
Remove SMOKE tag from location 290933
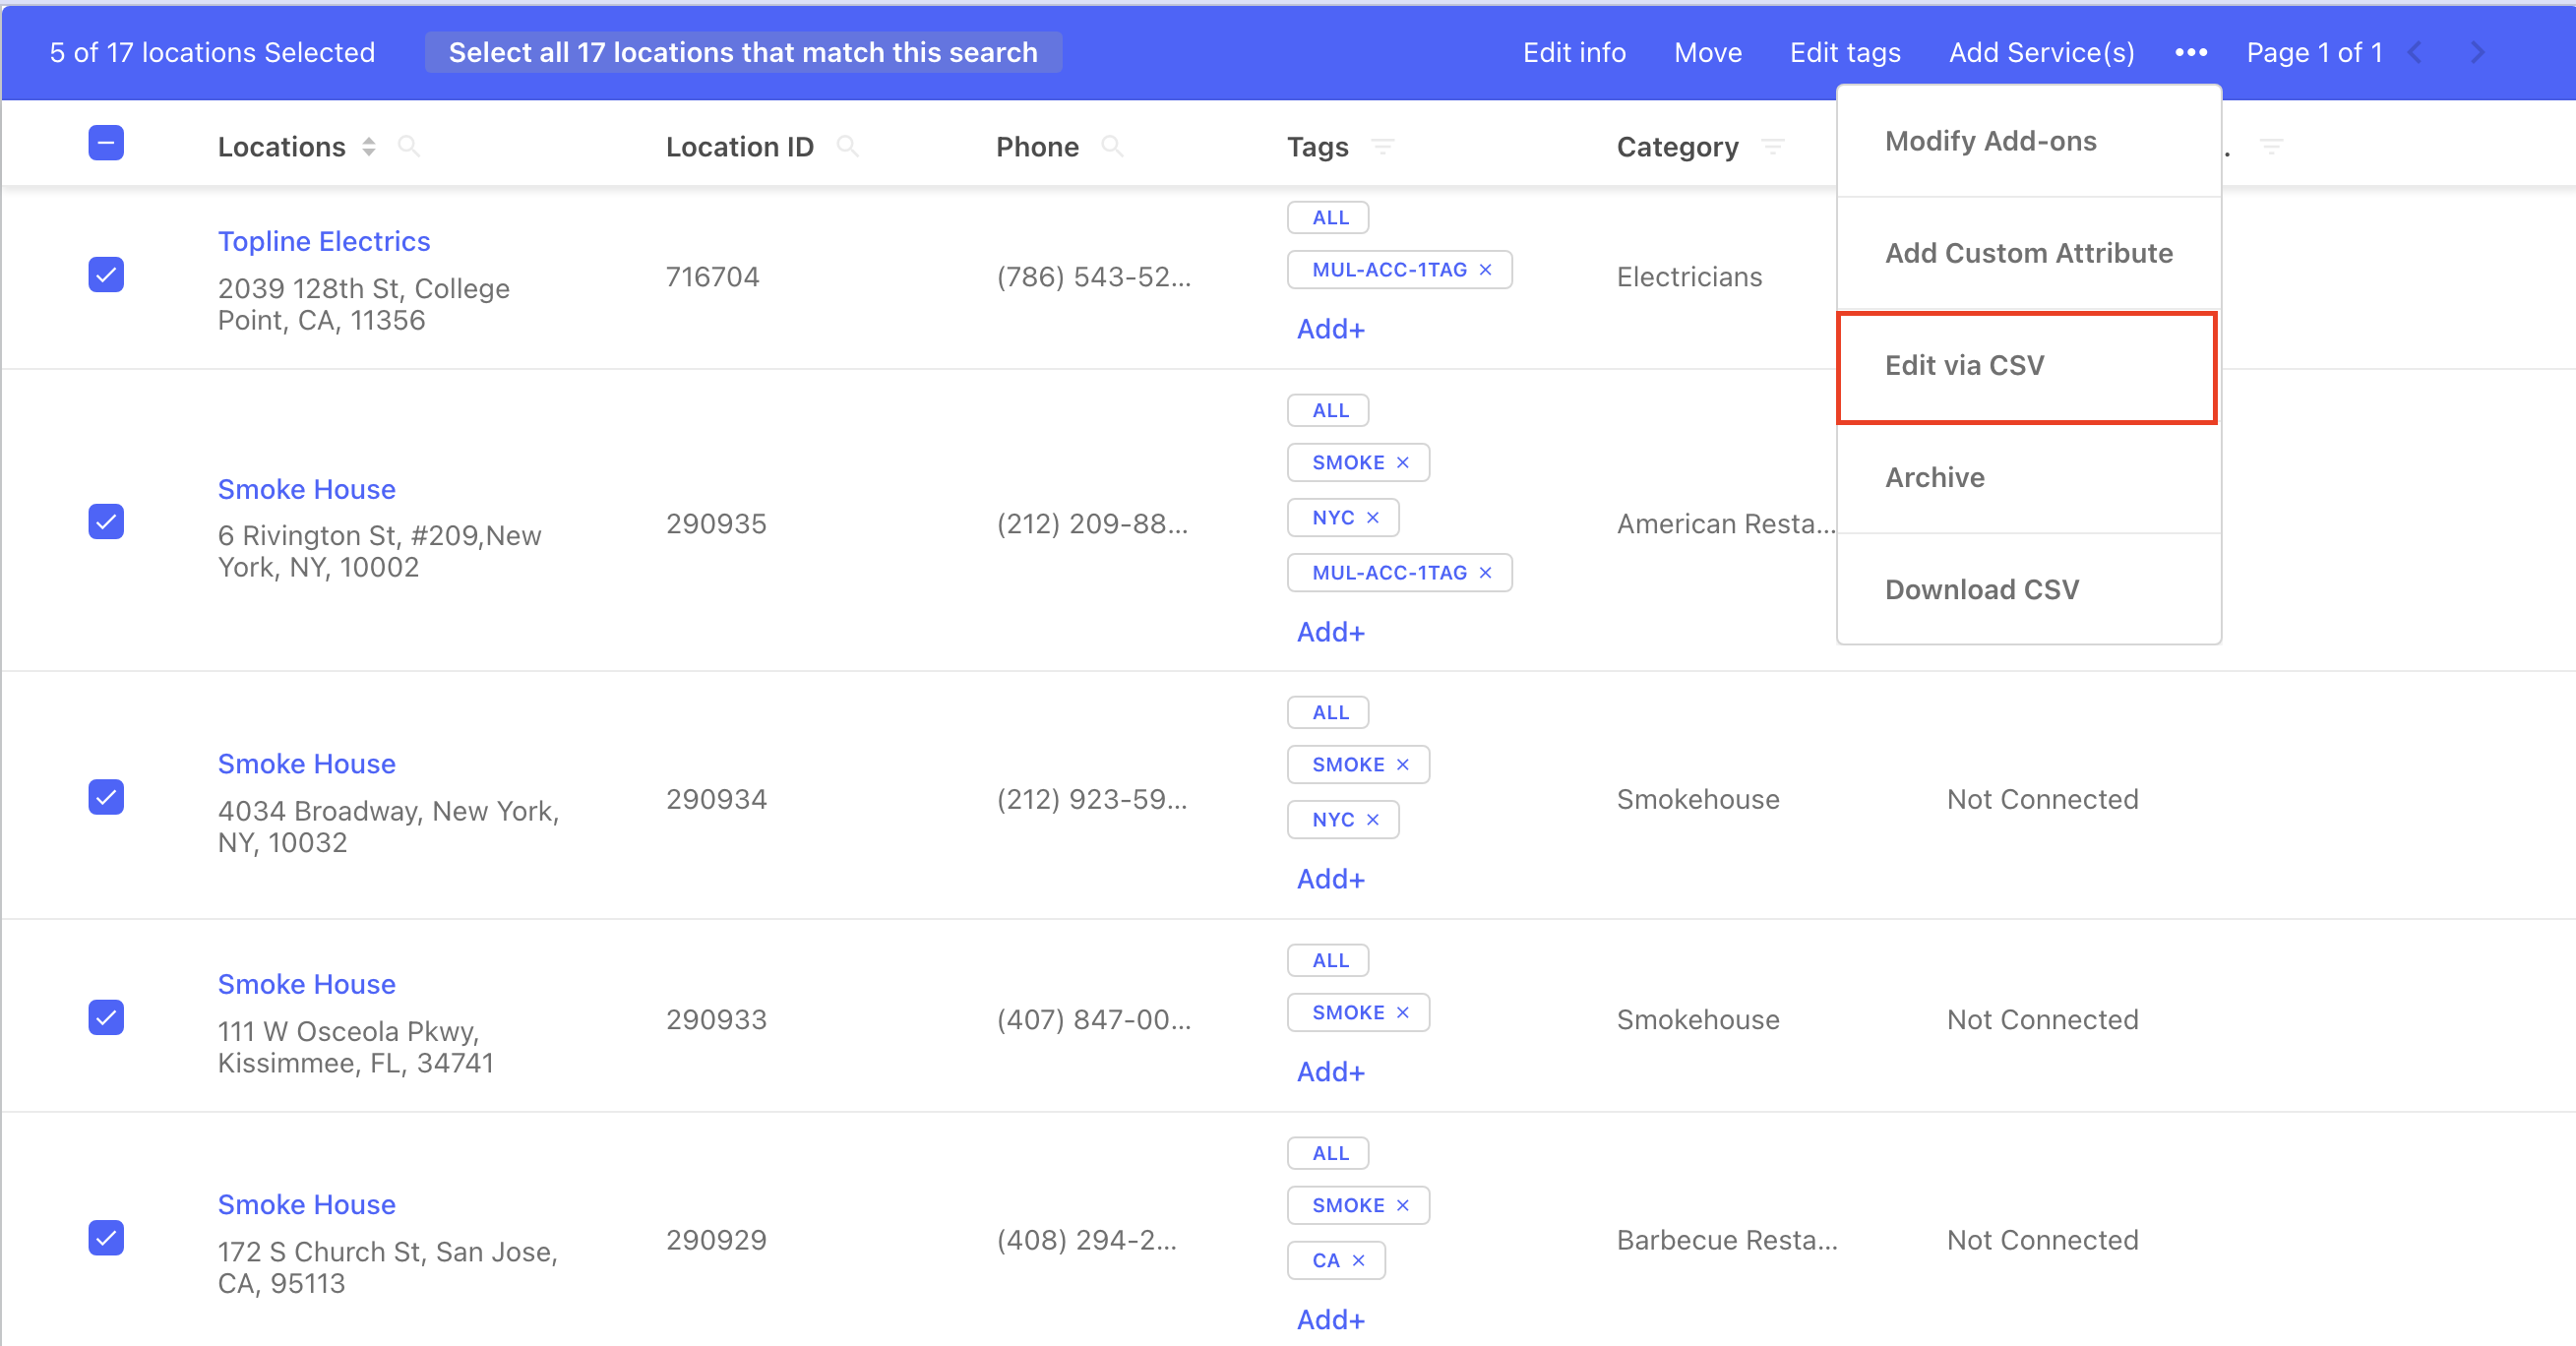[1402, 1012]
